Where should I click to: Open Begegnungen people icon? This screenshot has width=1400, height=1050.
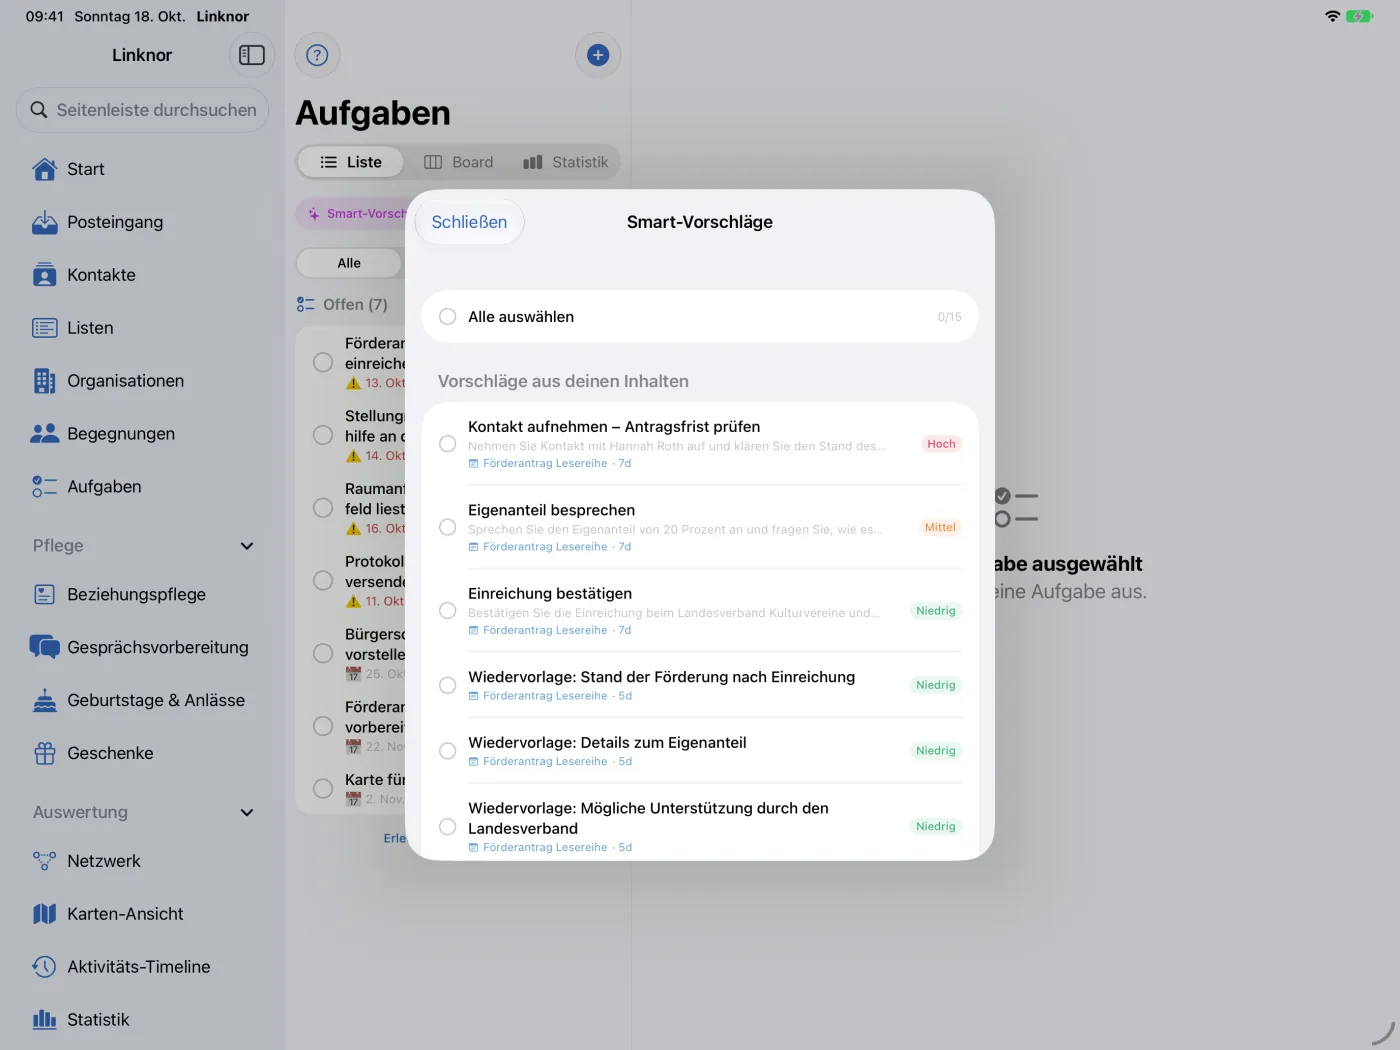[x=45, y=434]
